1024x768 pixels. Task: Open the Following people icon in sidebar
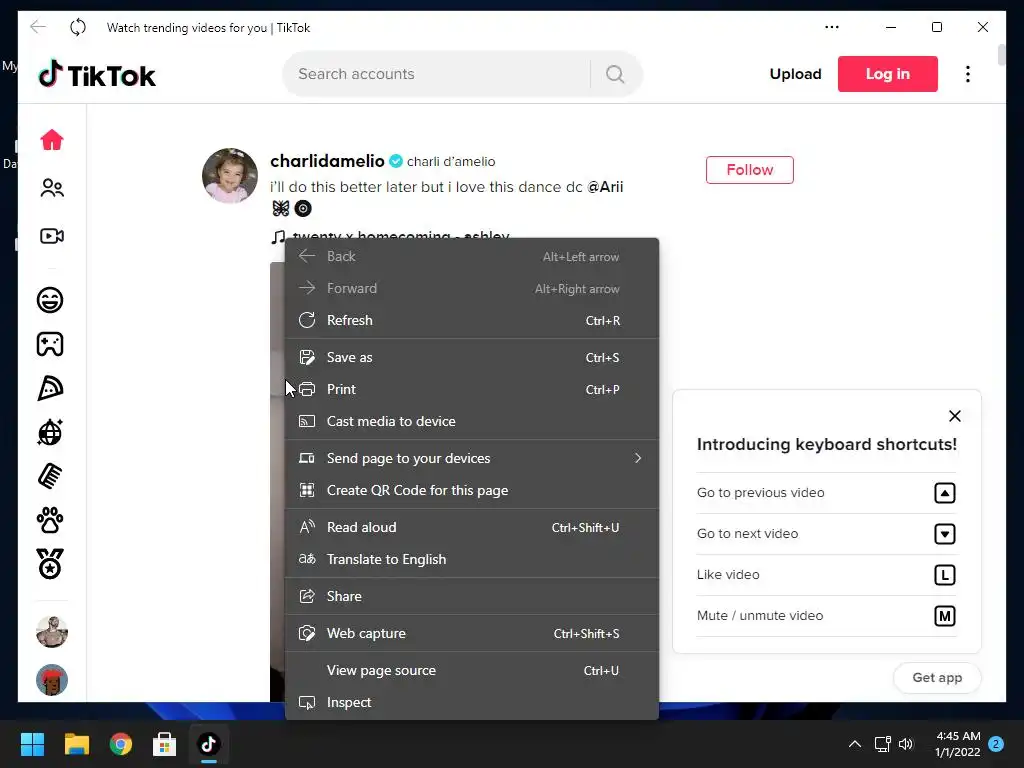(52, 188)
